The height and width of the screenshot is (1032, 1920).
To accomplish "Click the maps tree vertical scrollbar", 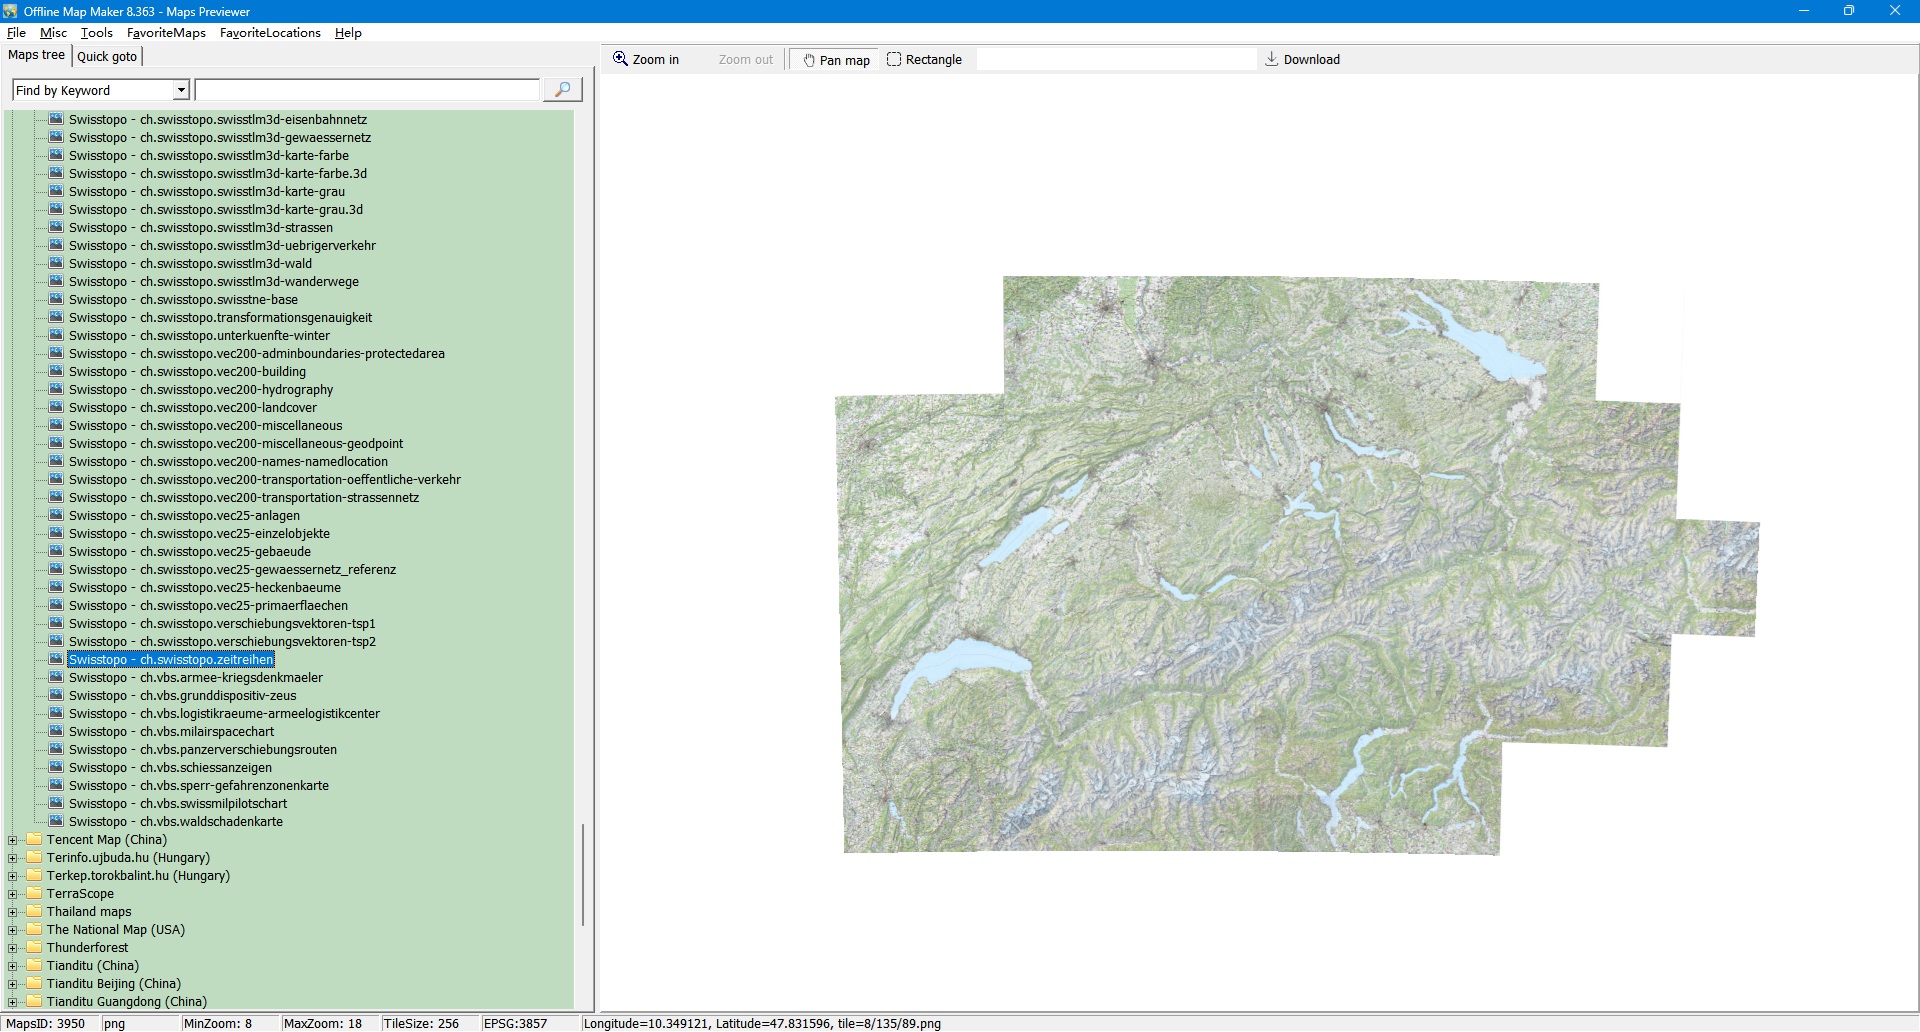I will point(582,875).
